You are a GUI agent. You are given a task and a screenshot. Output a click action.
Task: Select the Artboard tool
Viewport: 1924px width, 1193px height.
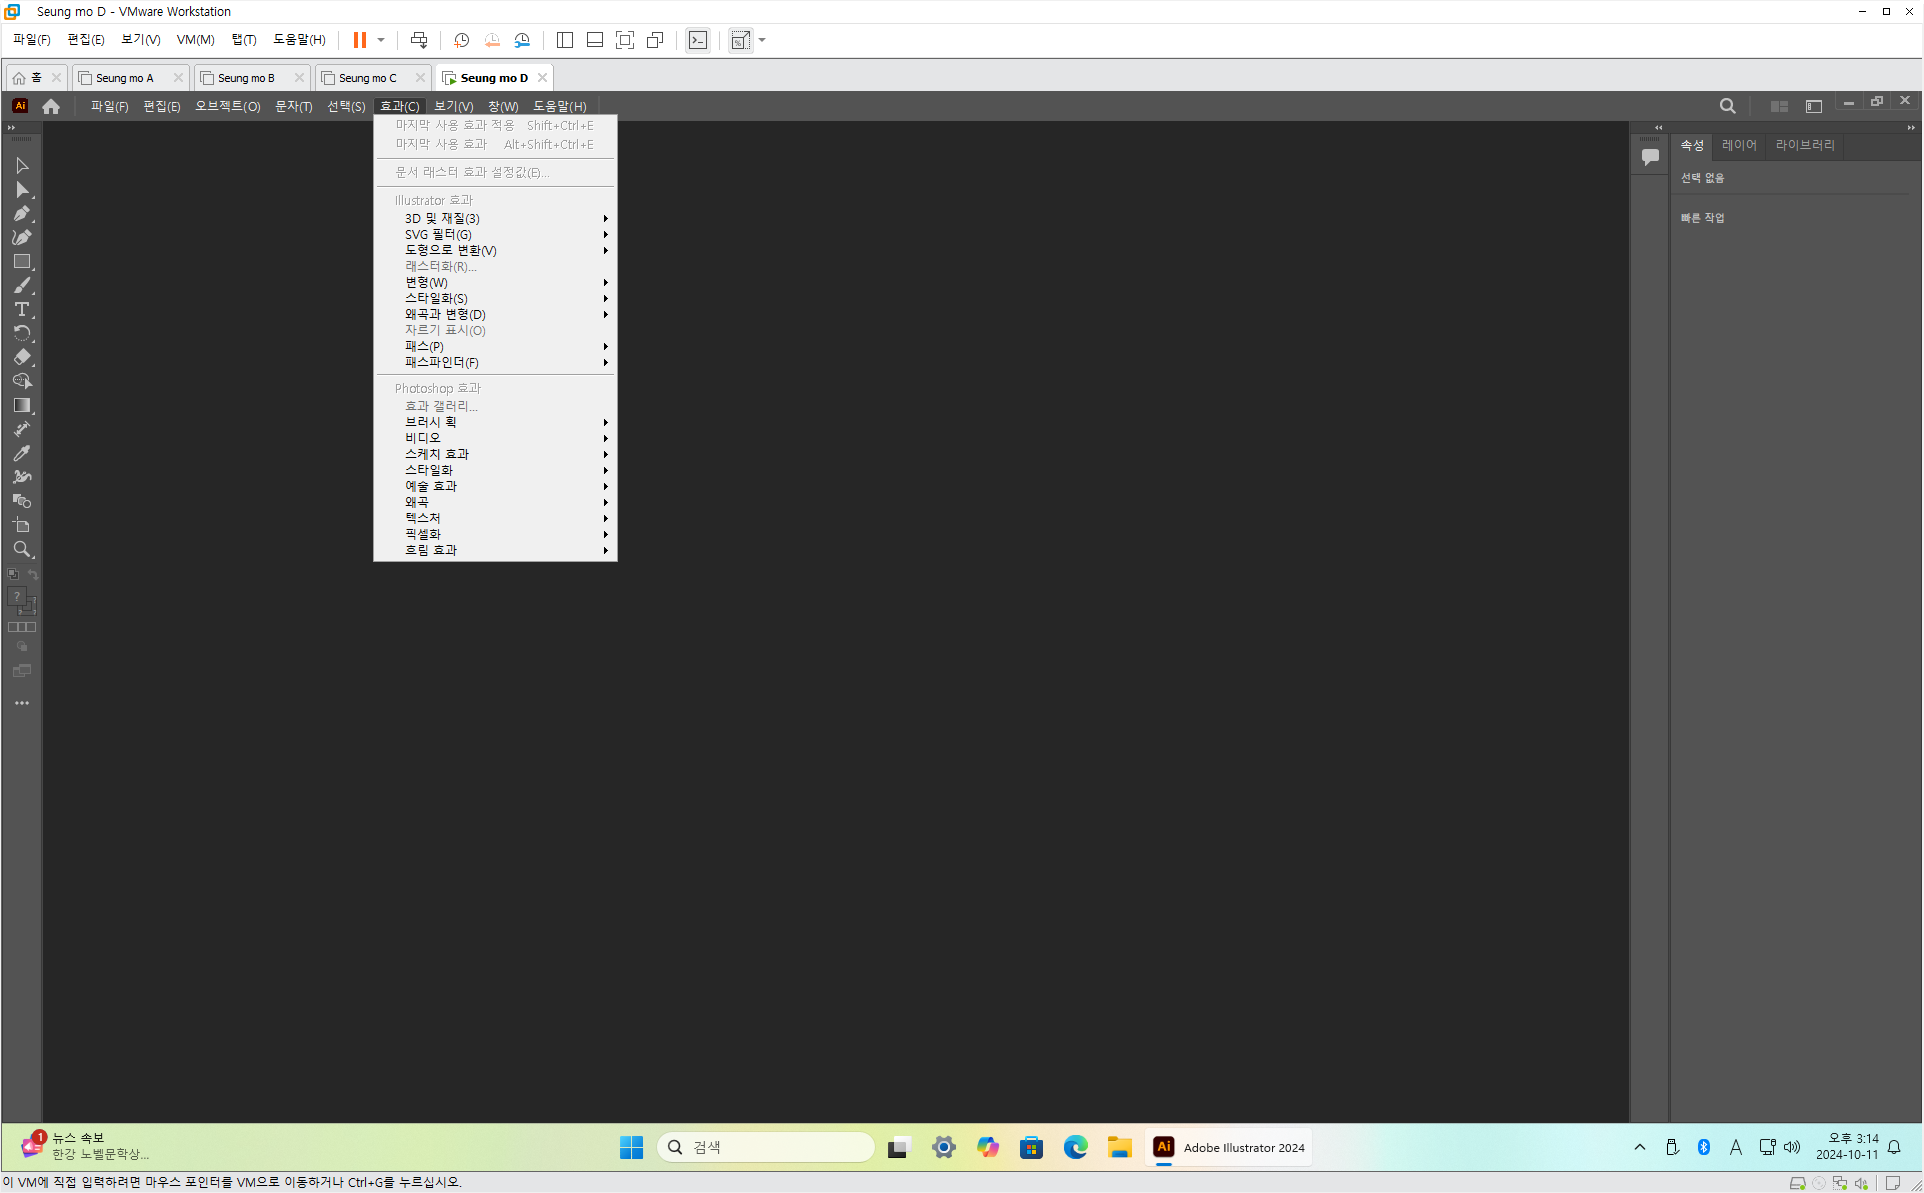tap(22, 525)
